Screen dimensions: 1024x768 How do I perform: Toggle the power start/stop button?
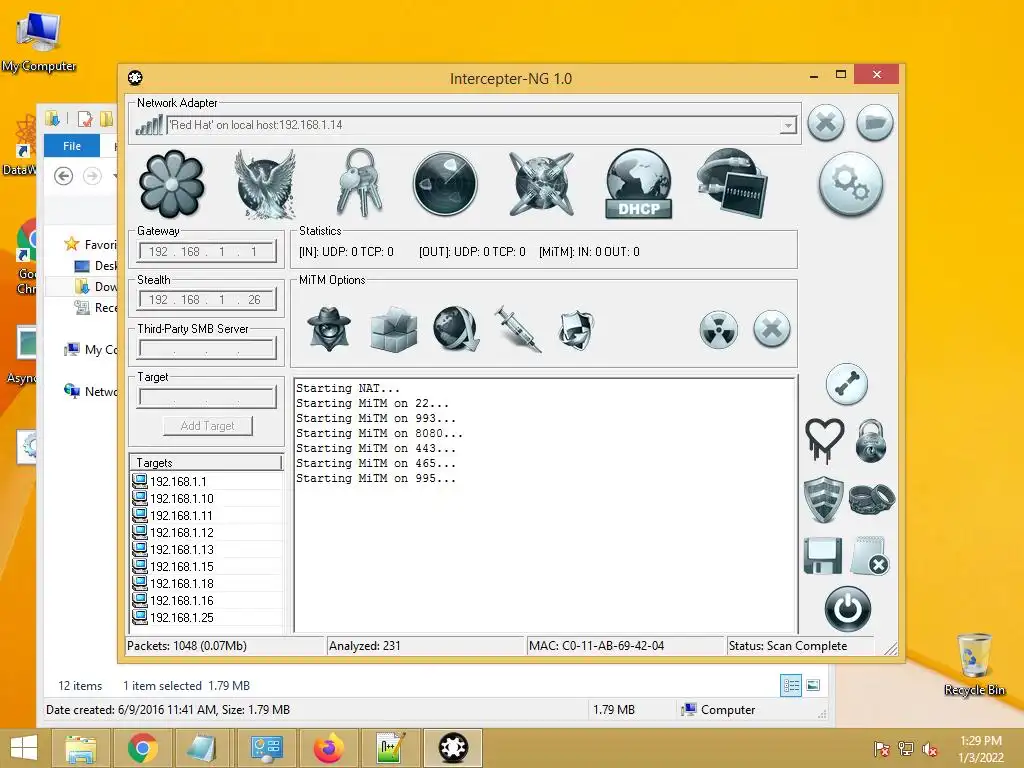pos(848,609)
